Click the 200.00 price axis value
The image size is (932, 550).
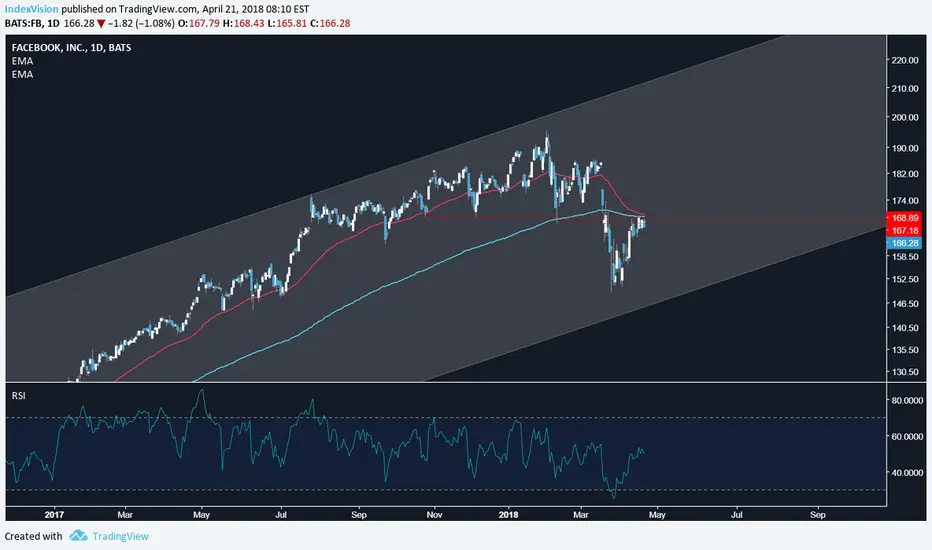tap(905, 117)
